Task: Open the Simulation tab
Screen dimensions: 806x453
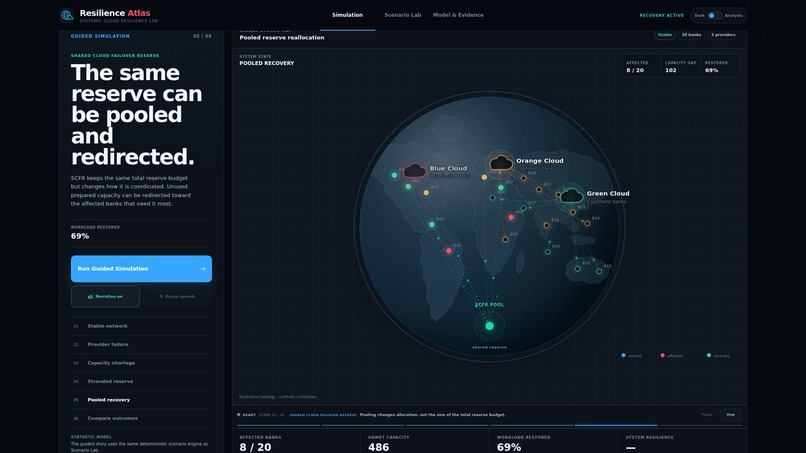Action: point(347,15)
